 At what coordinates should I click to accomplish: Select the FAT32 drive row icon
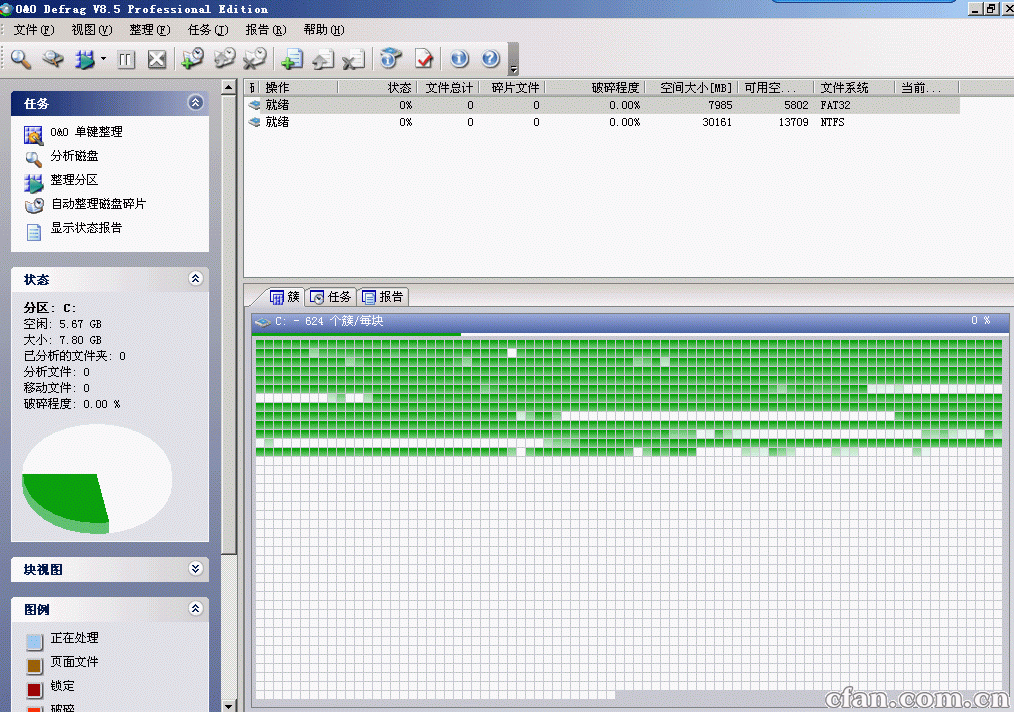coord(254,105)
